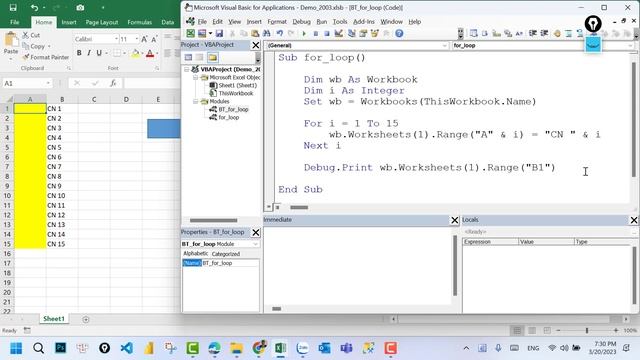Screen dimensions: 640x360
Task: Click Cut in Excel ribbon
Action: 31,36
